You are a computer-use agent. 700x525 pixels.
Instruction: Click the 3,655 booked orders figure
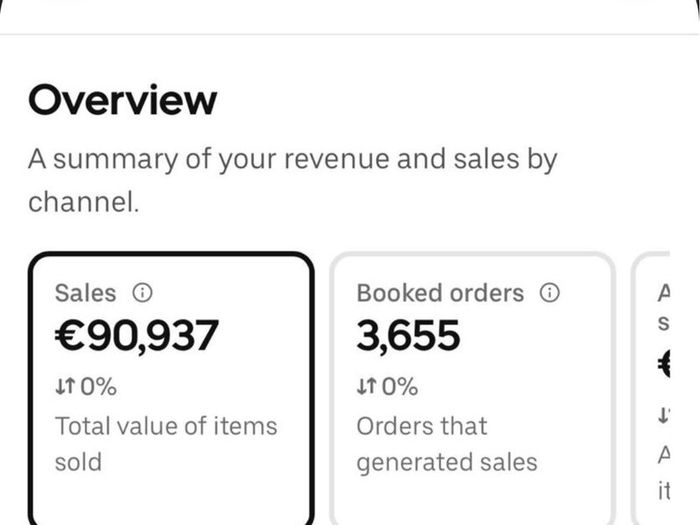(408, 336)
